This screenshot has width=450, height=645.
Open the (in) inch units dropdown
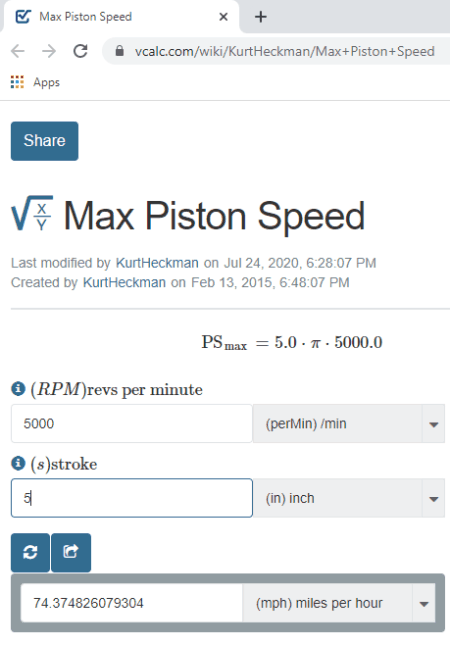(349, 498)
